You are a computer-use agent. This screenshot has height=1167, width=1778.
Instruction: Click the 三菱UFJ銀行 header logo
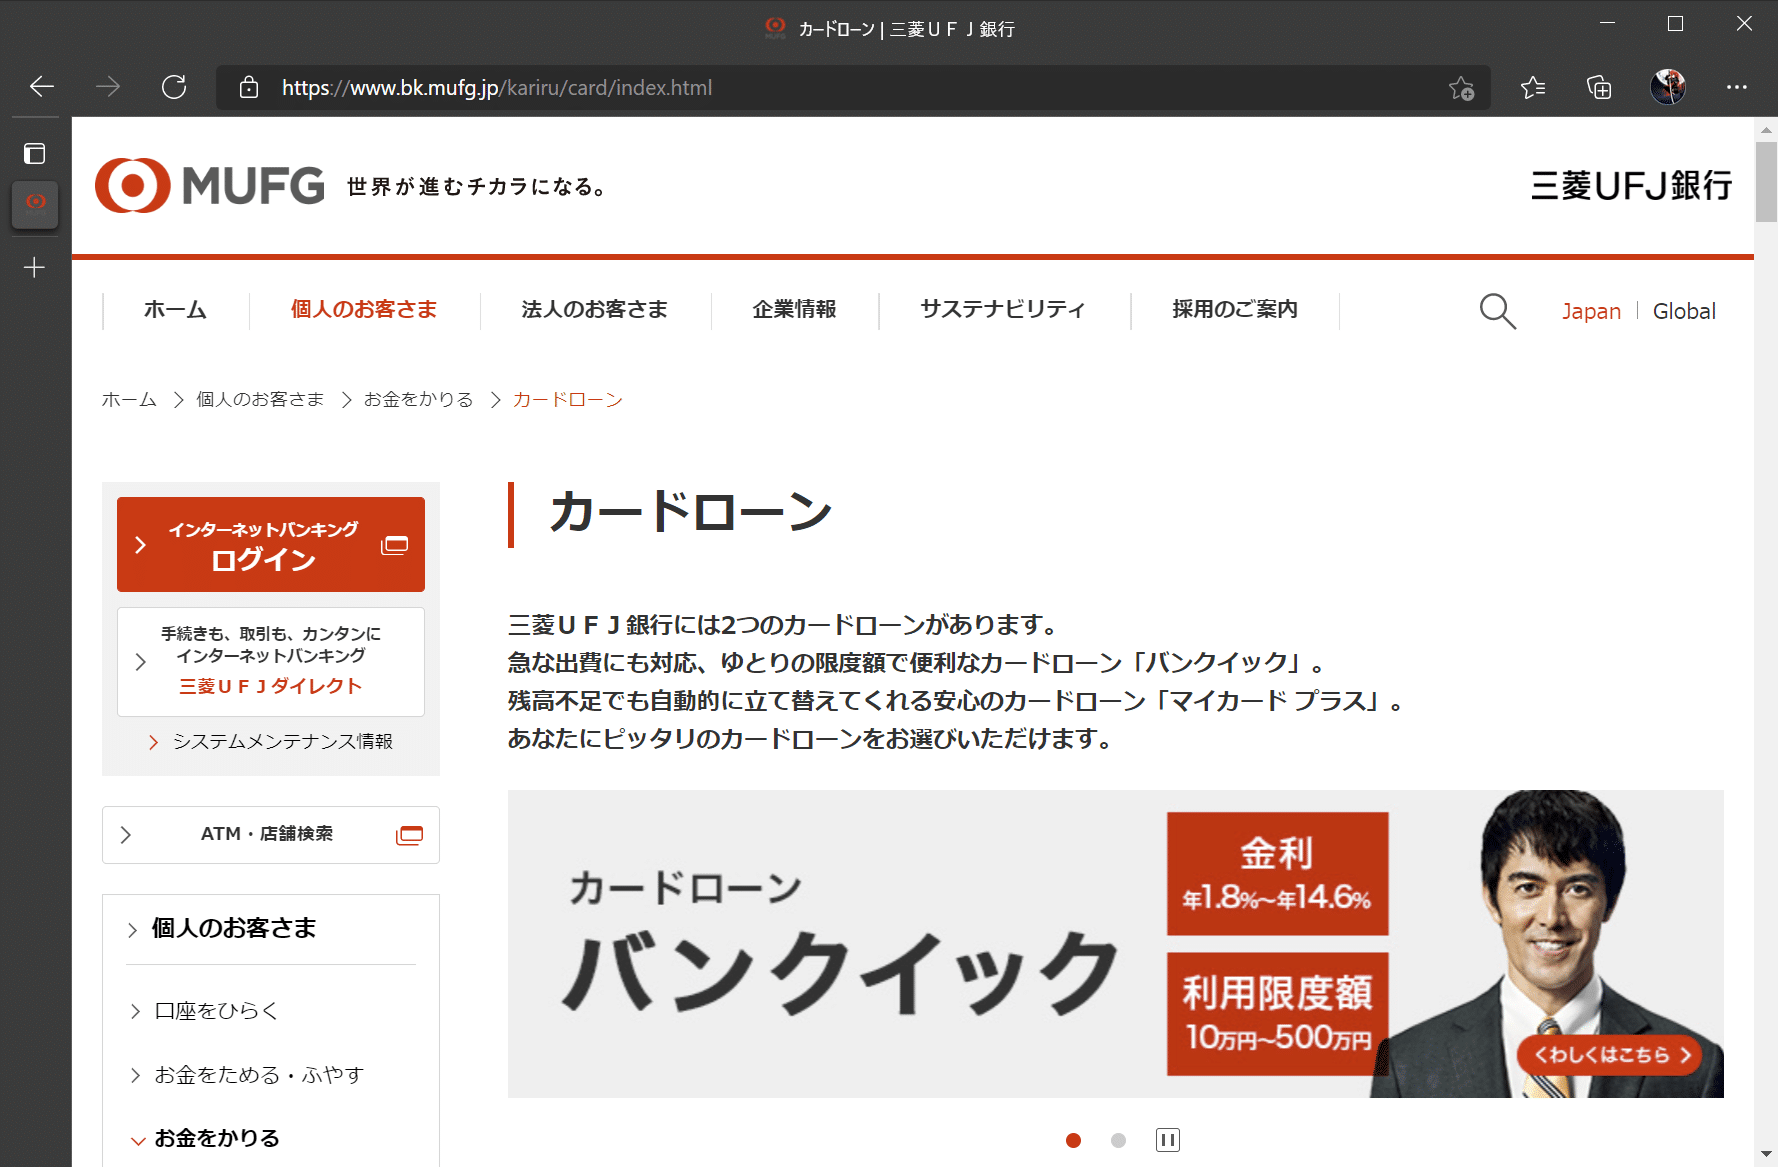point(1631,186)
